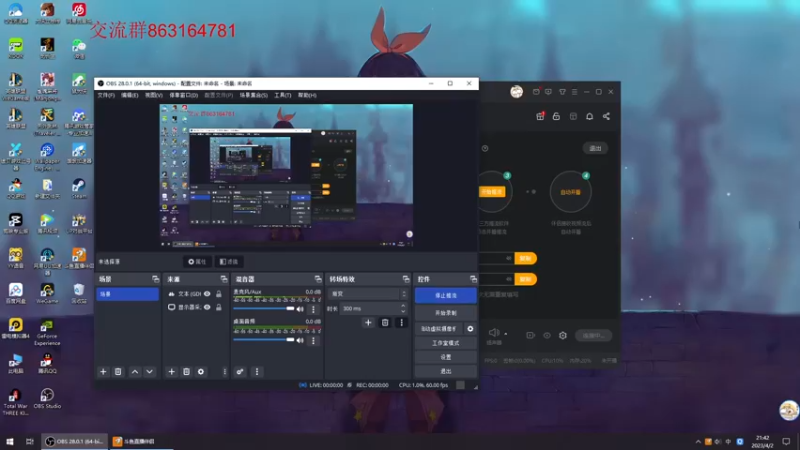The image size is (800, 450).
Task: Open the OBS Studio desktop shortcut
Action: pos(47,398)
